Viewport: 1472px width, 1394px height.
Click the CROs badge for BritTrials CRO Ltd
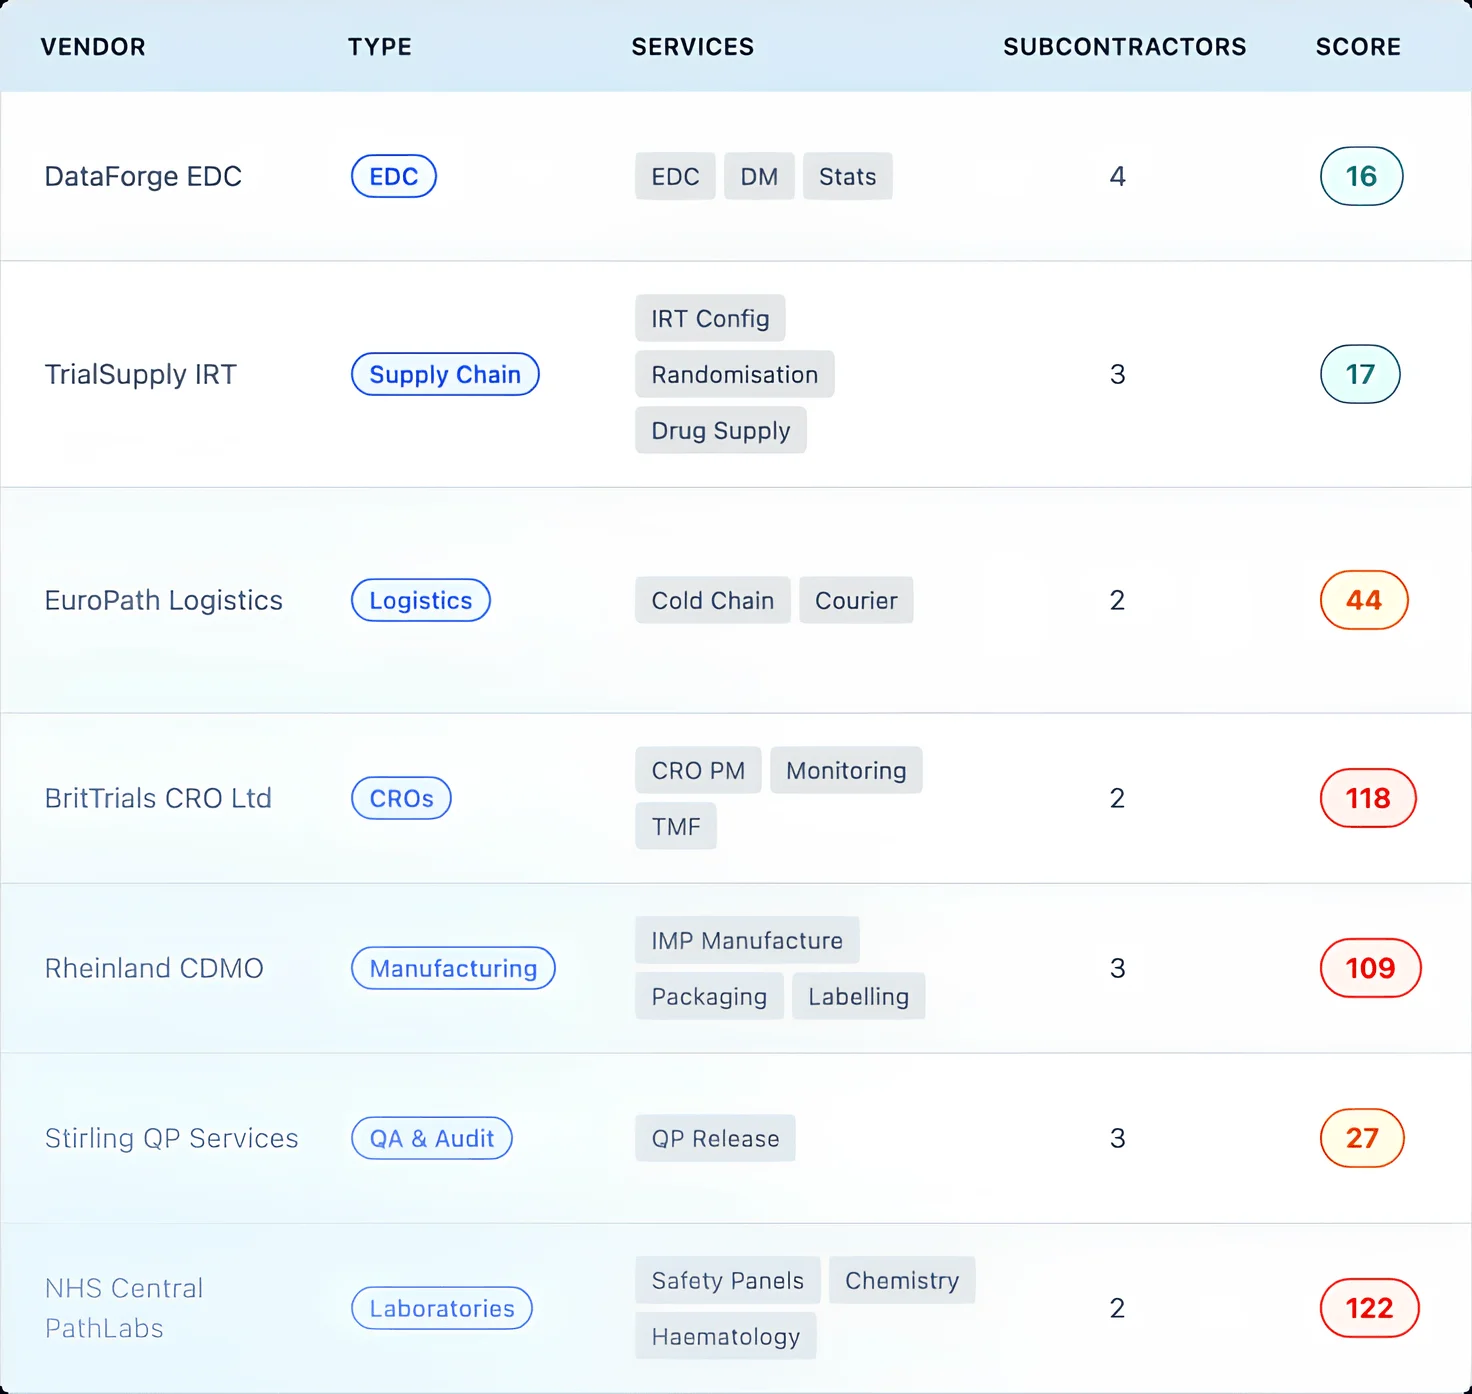400,798
